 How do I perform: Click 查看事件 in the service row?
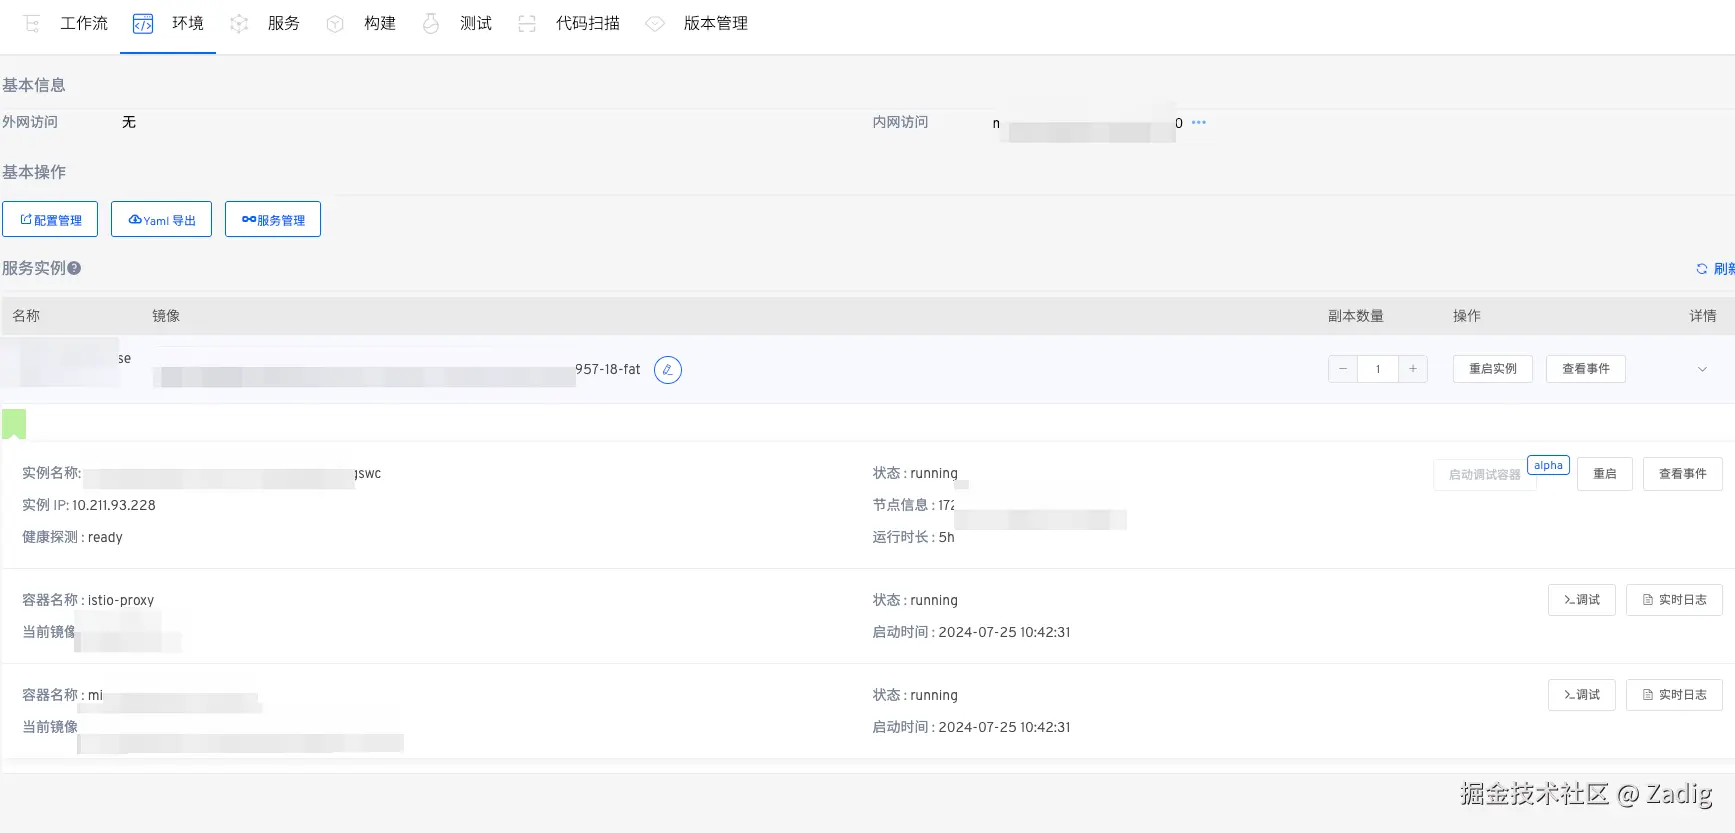pos(1586,369)
